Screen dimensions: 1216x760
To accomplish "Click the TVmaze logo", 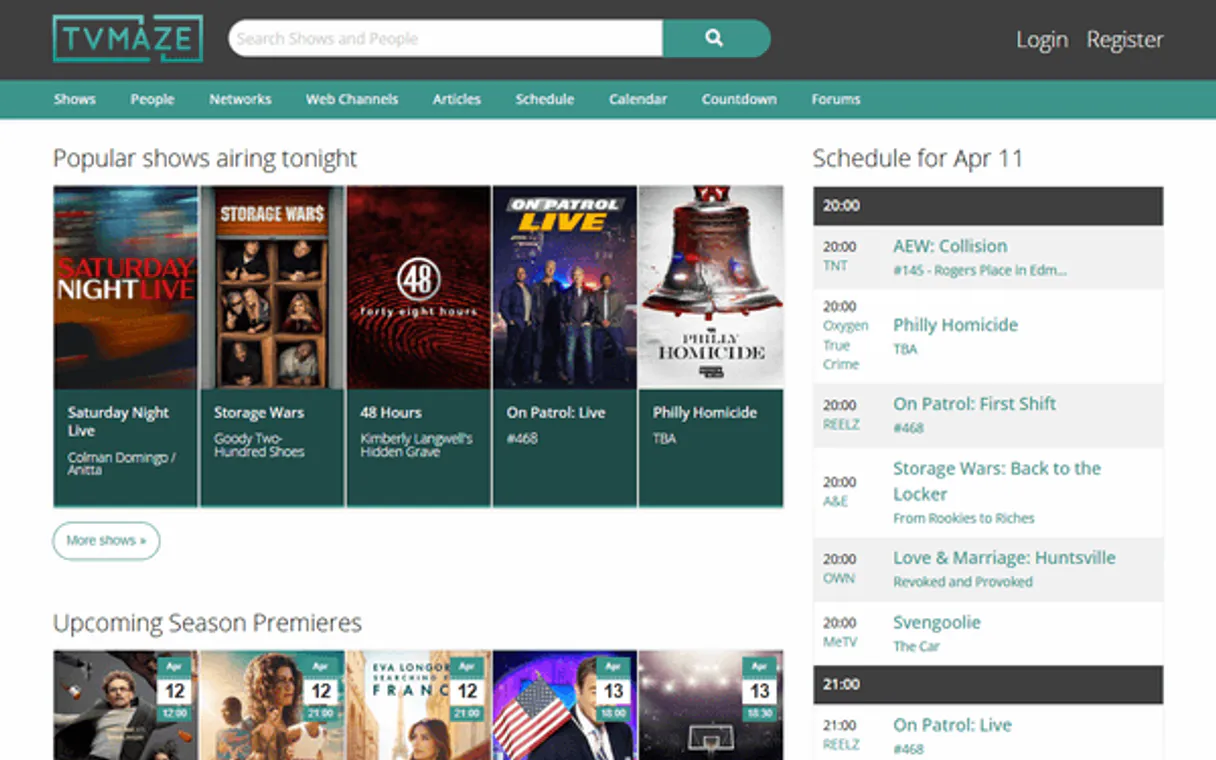I will [x=127, y=39].
